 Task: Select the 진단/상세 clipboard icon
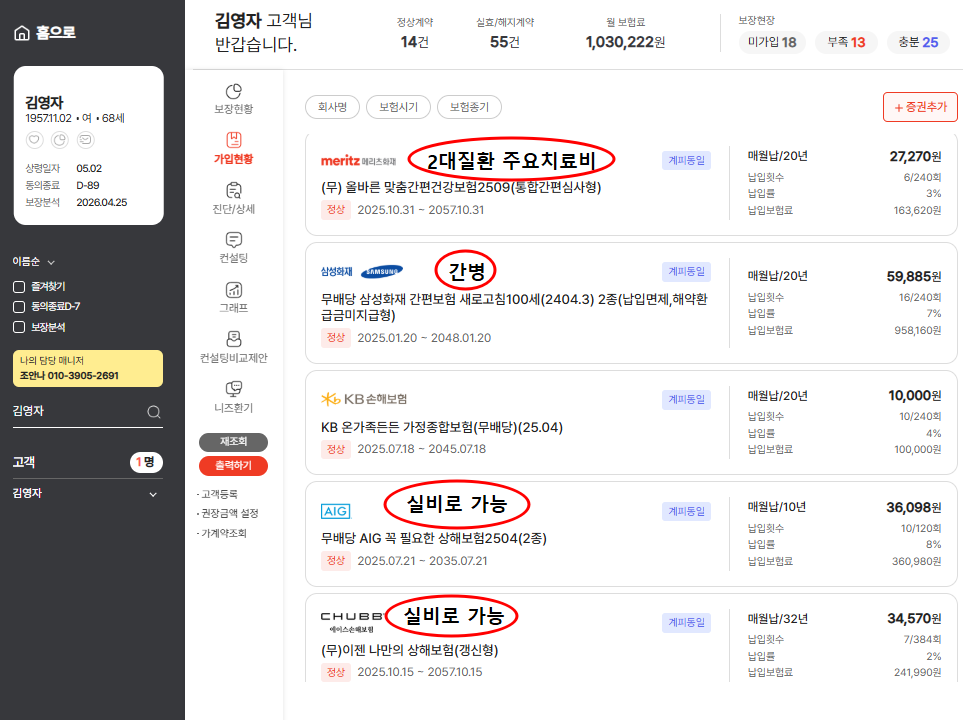(234, 190)
